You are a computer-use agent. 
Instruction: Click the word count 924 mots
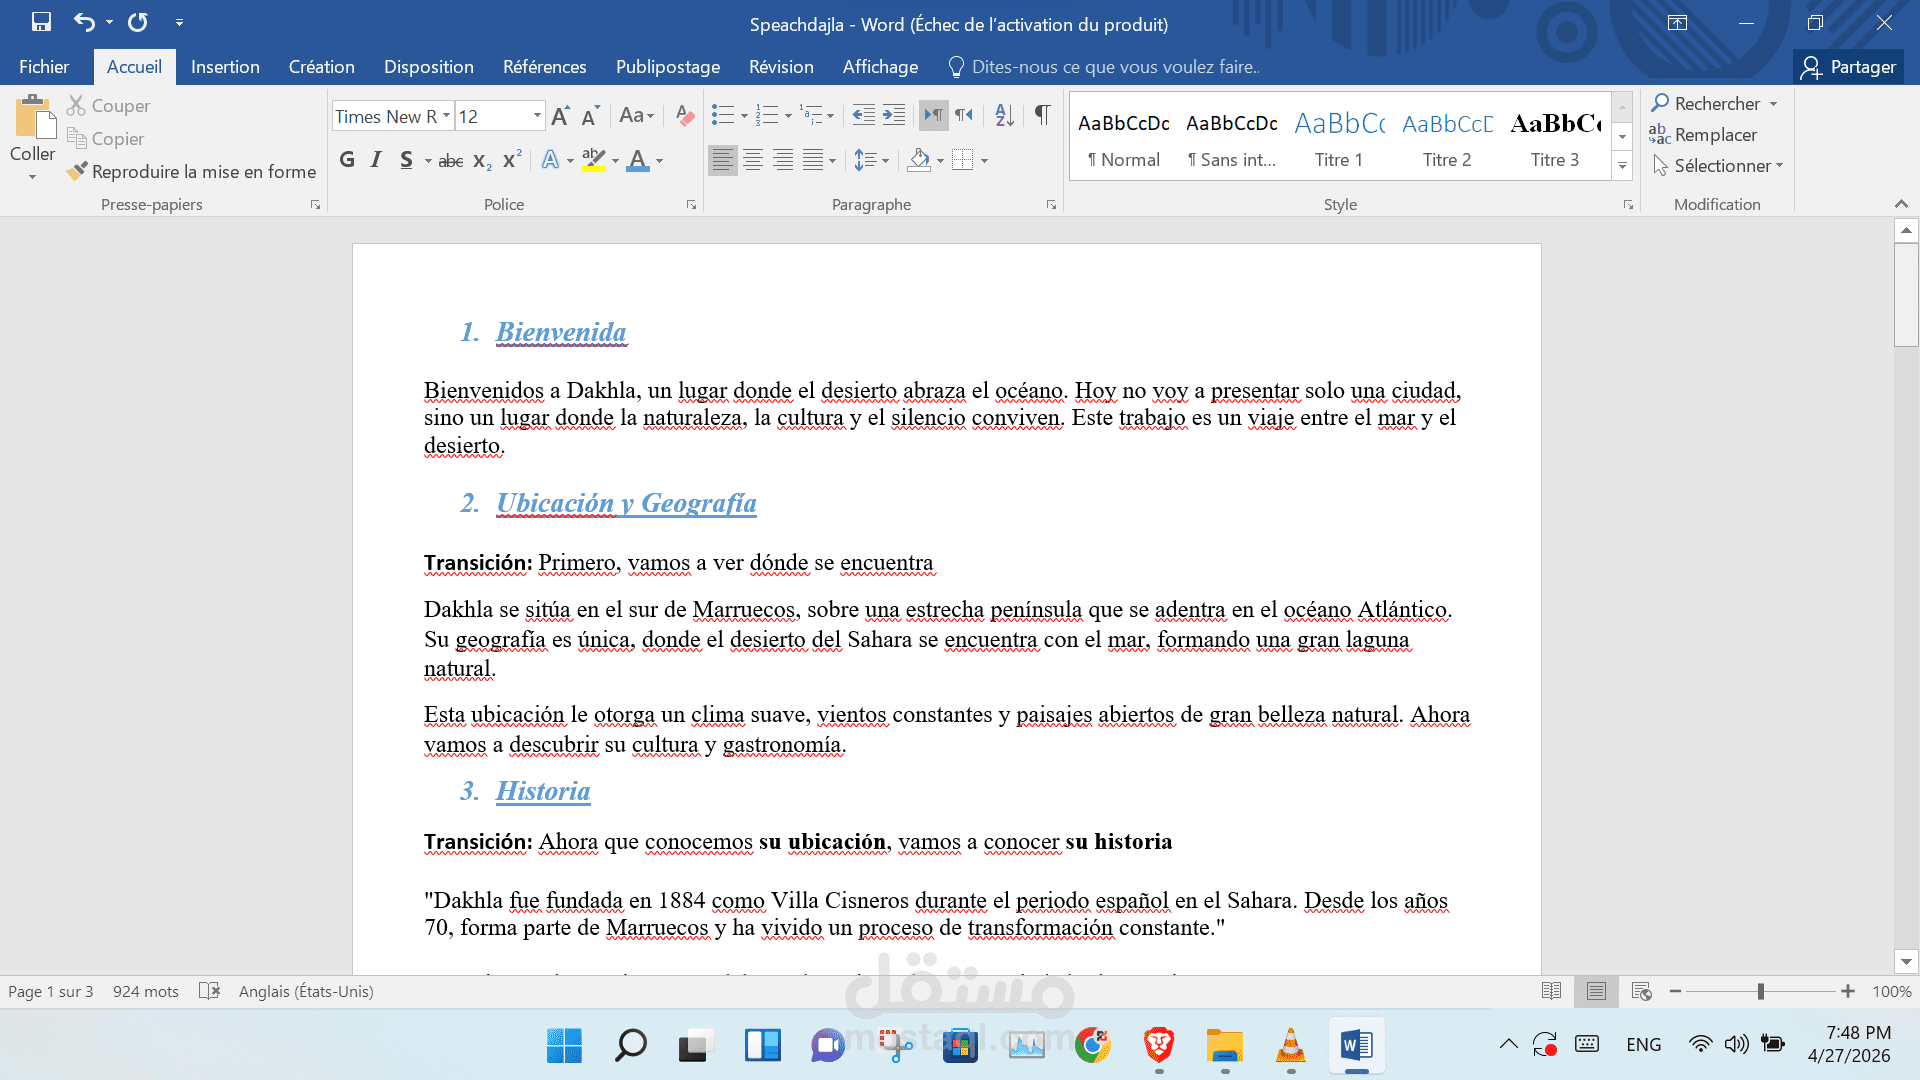click(146, 991)
